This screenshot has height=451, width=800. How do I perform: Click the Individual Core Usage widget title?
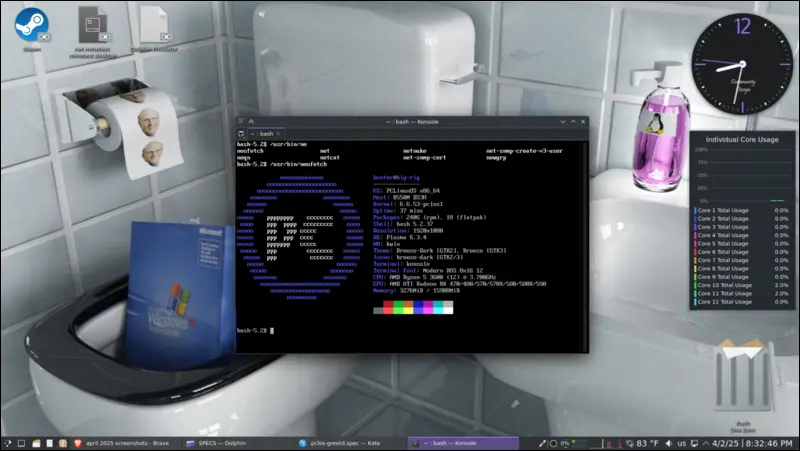pyautogui.click(x=742, y=139)
